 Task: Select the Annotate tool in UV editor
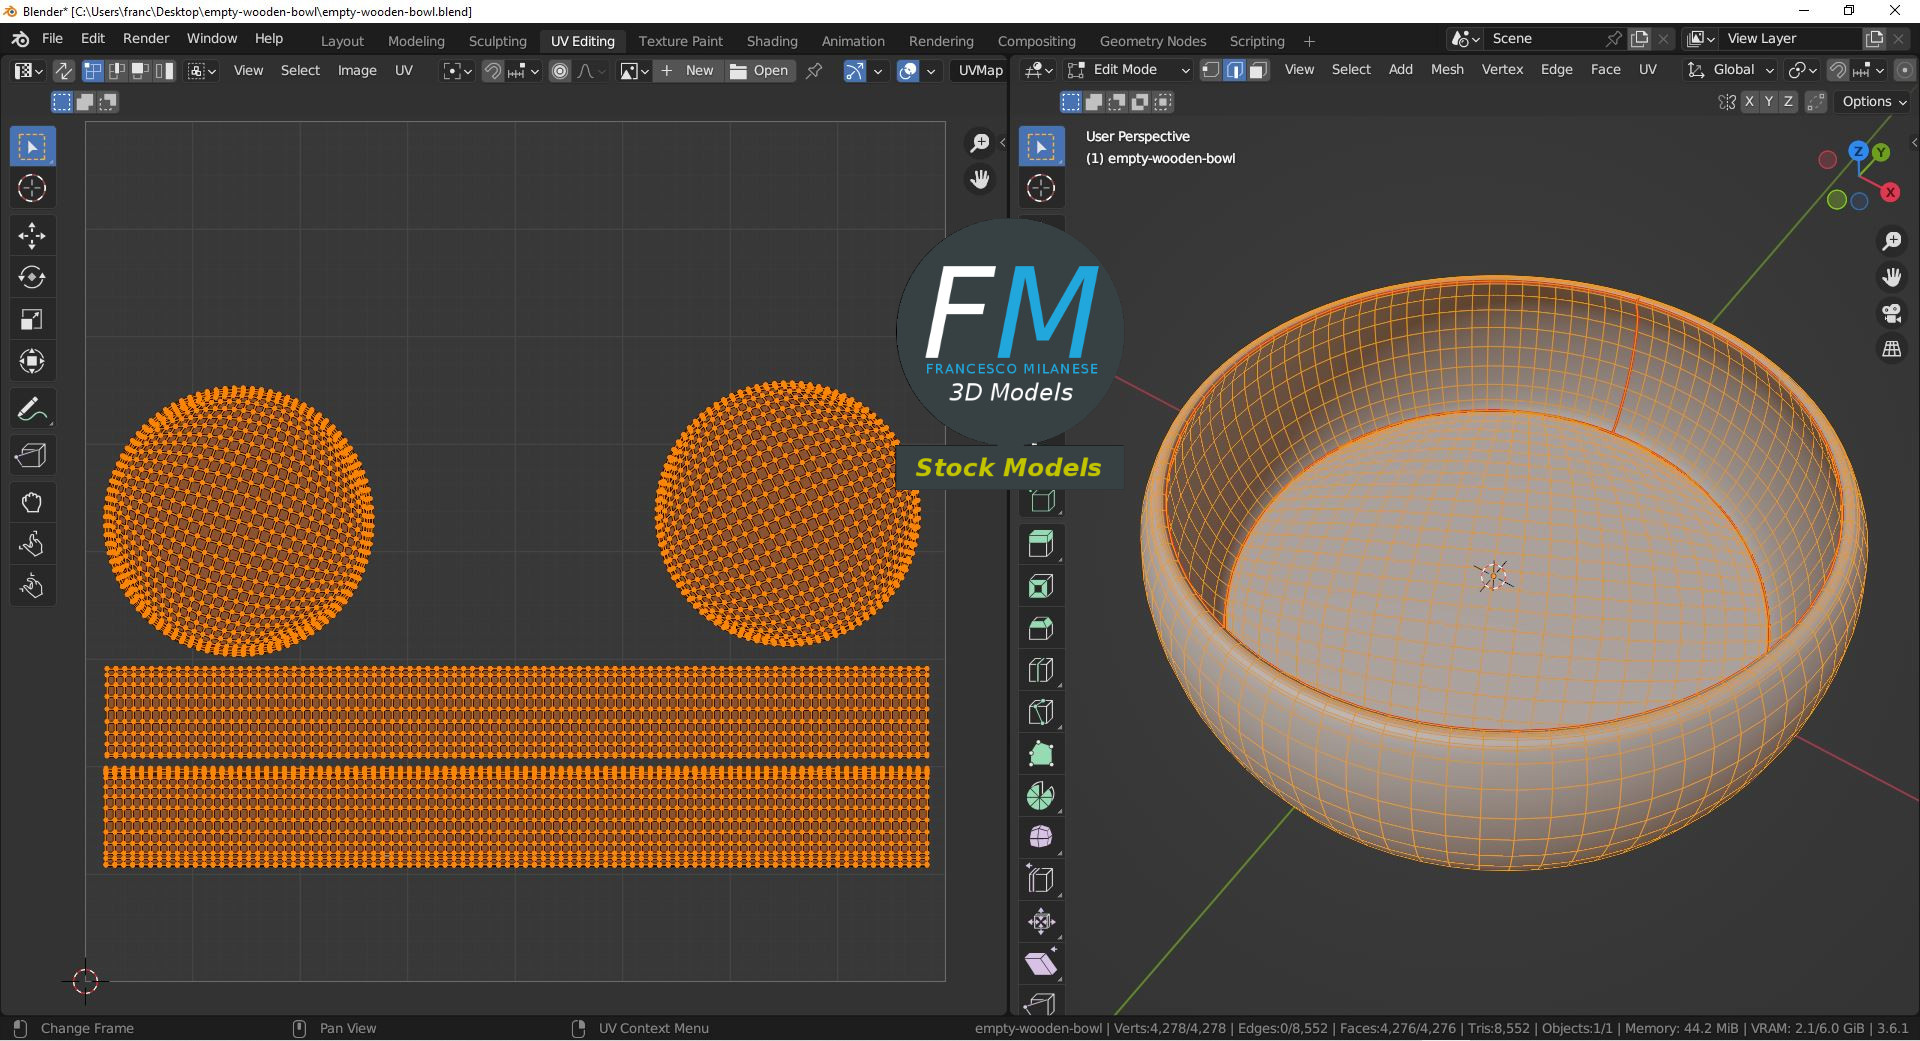pyautogui.click(x=32, y=409)
